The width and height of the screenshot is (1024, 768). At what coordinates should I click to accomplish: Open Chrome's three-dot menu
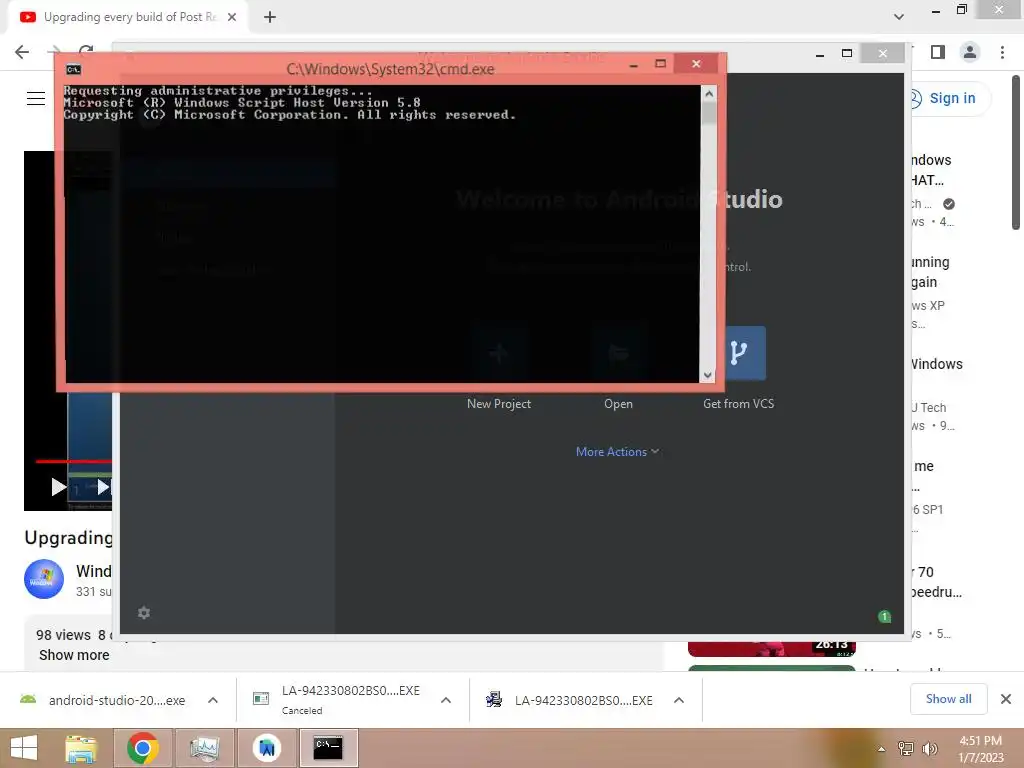(x=1002, y=52)
